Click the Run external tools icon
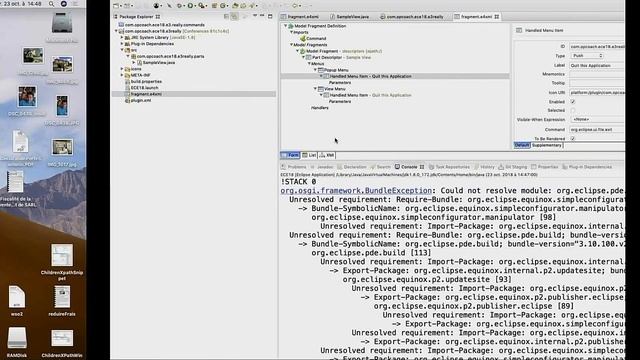 201,6
